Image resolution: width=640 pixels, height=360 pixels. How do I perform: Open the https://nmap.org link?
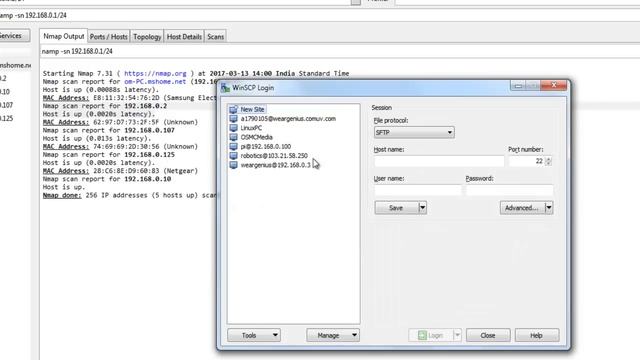155,73
